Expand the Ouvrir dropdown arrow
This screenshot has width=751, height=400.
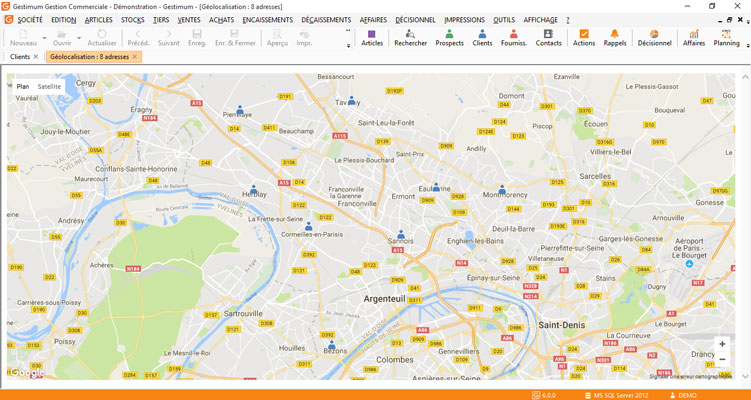pyautogui.click(x=79, y=38)
